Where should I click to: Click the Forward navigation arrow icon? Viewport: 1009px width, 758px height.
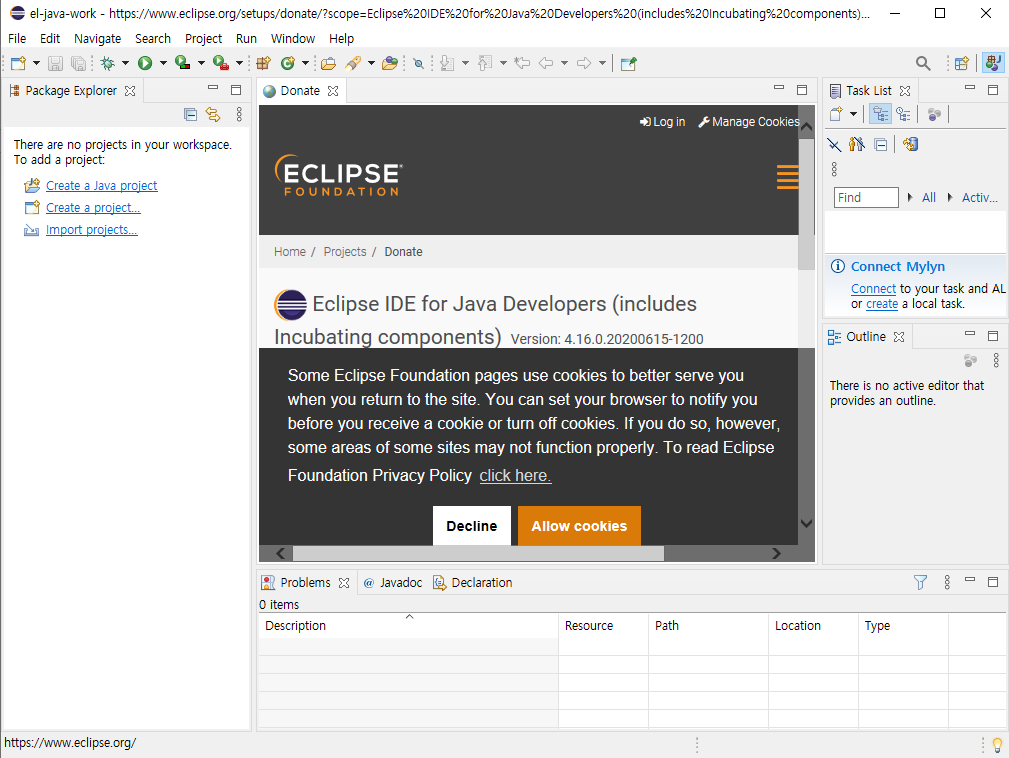point(584,63)
